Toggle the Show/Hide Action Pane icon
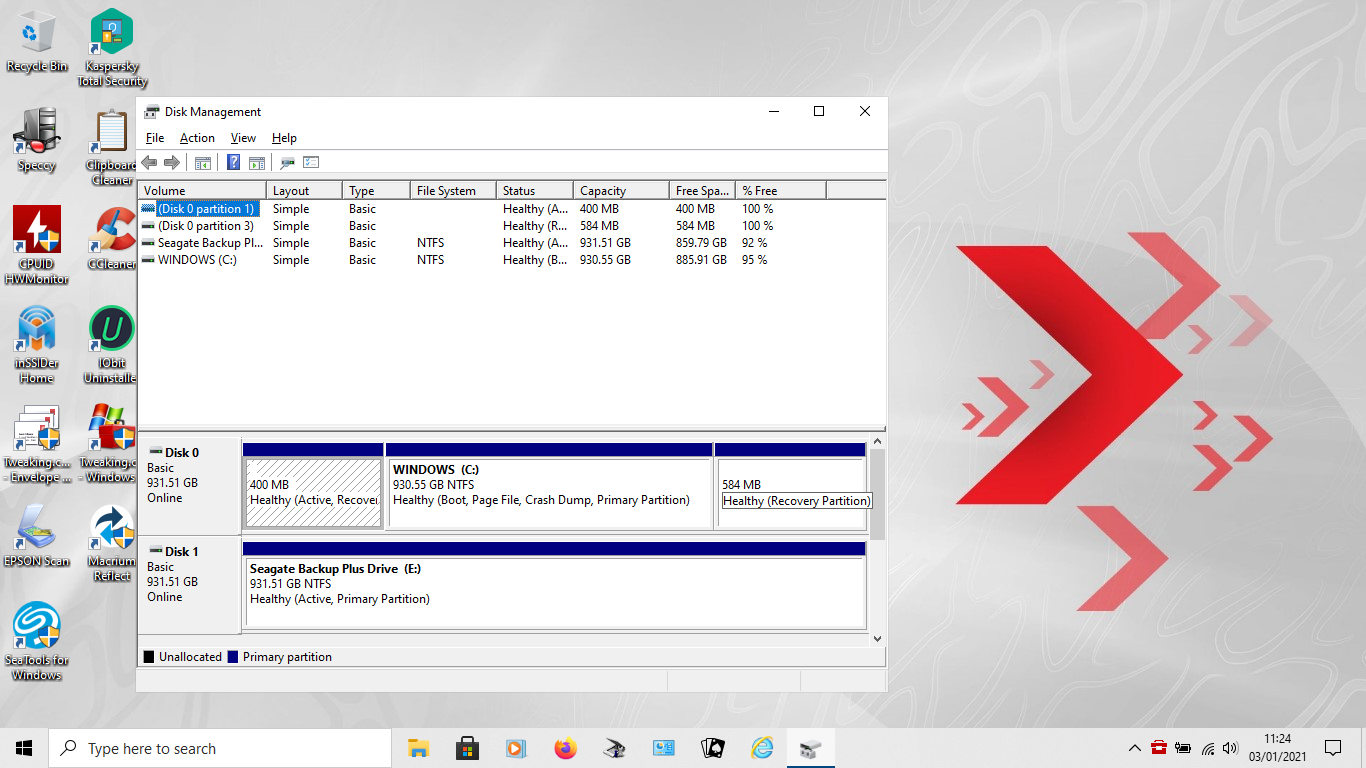Screen dimensions: 1366x768 pos(257,162)
